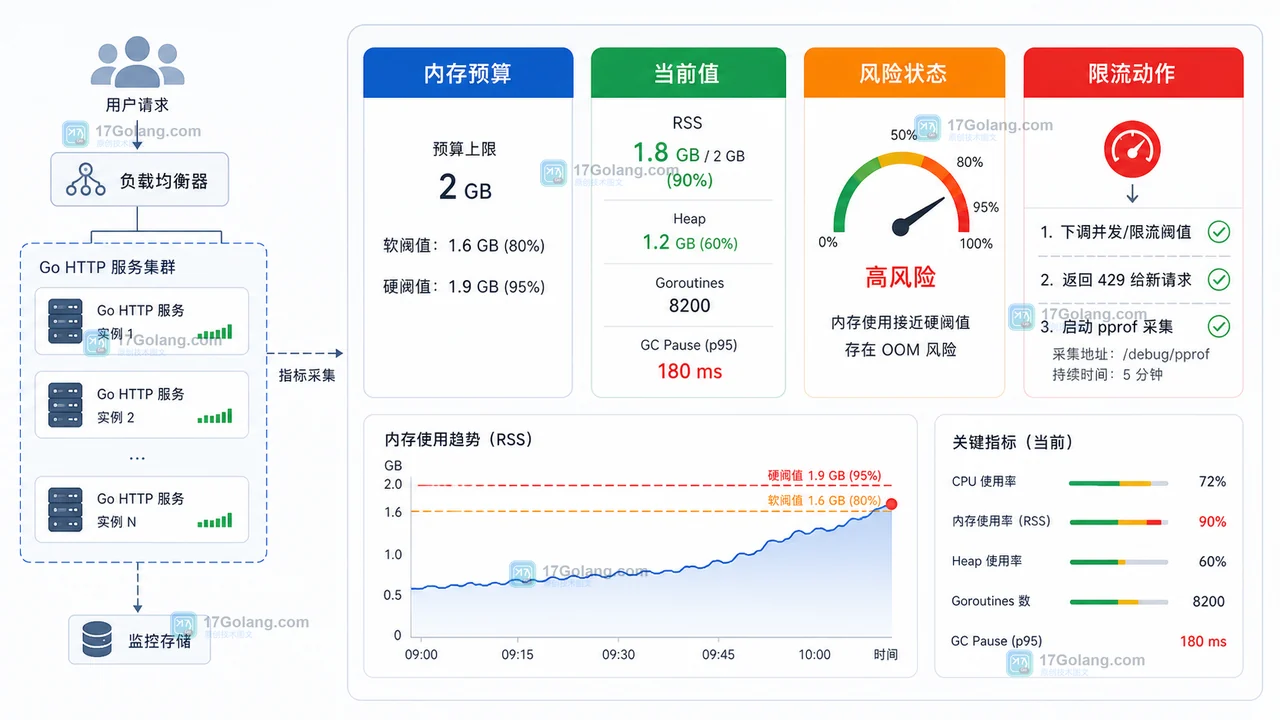Viewport: 1280px width, 720px height.
Task: Click the Goroutines 数 progress bar
Action: pos(1118,602)
